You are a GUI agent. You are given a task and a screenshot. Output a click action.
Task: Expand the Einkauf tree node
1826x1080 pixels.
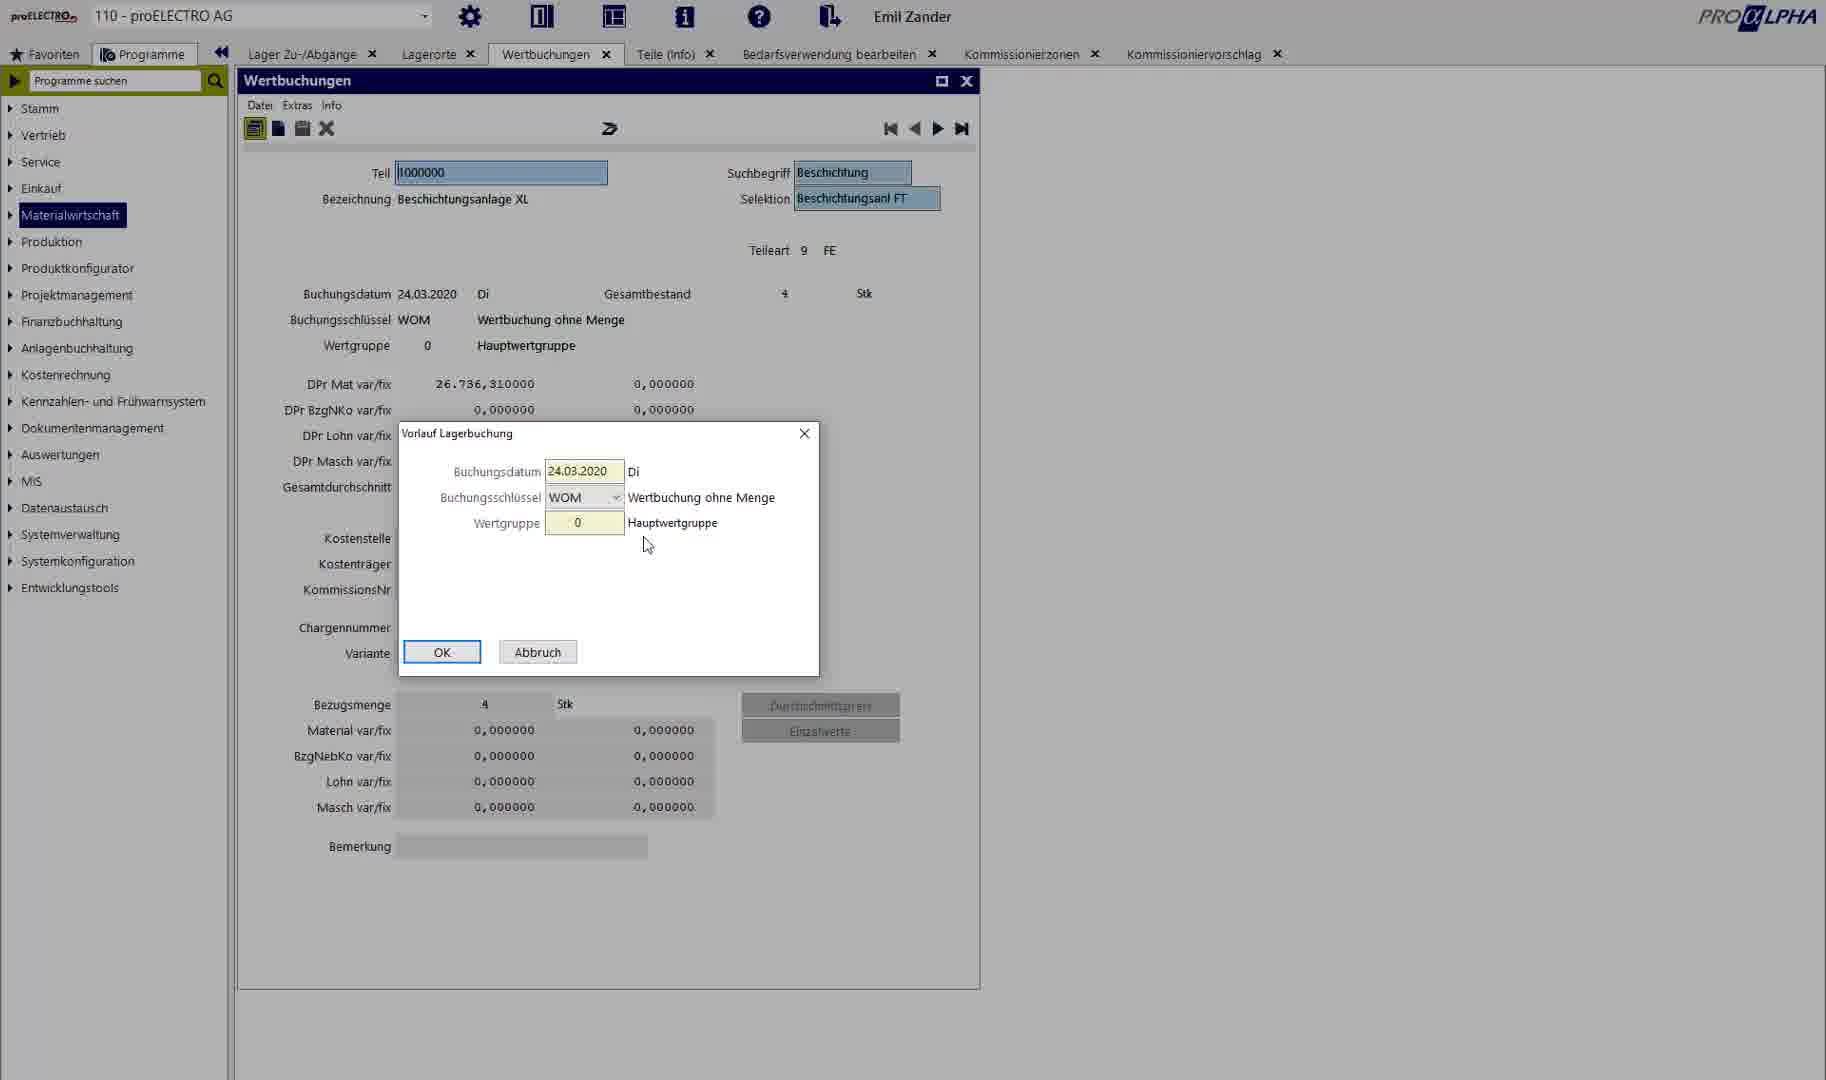[x=10, y=188]
